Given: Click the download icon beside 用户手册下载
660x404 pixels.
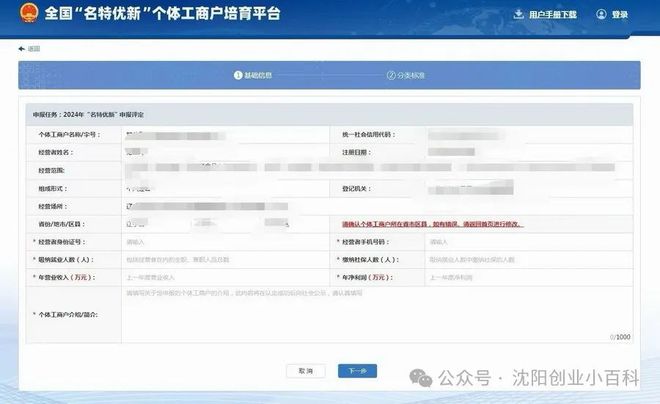Looking at the screenshot, I should [519, 14].
